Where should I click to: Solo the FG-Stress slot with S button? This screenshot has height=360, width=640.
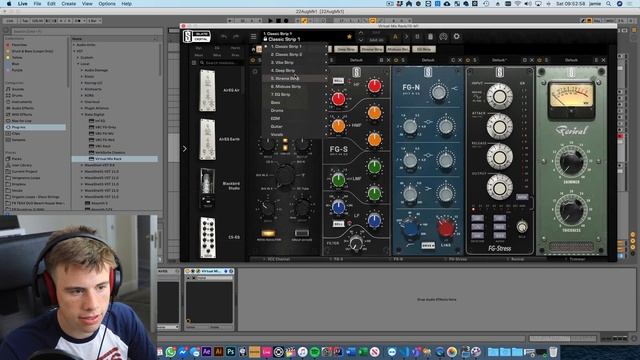(475, 60)
